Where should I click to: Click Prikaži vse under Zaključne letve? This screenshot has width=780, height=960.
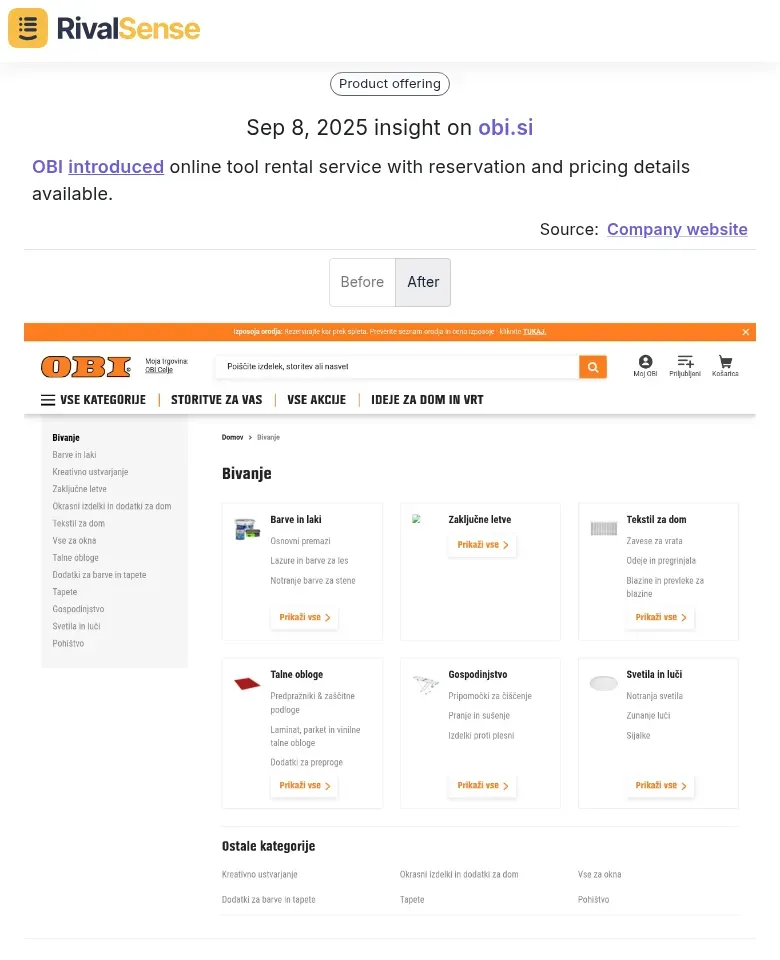[x=482, y=545]
